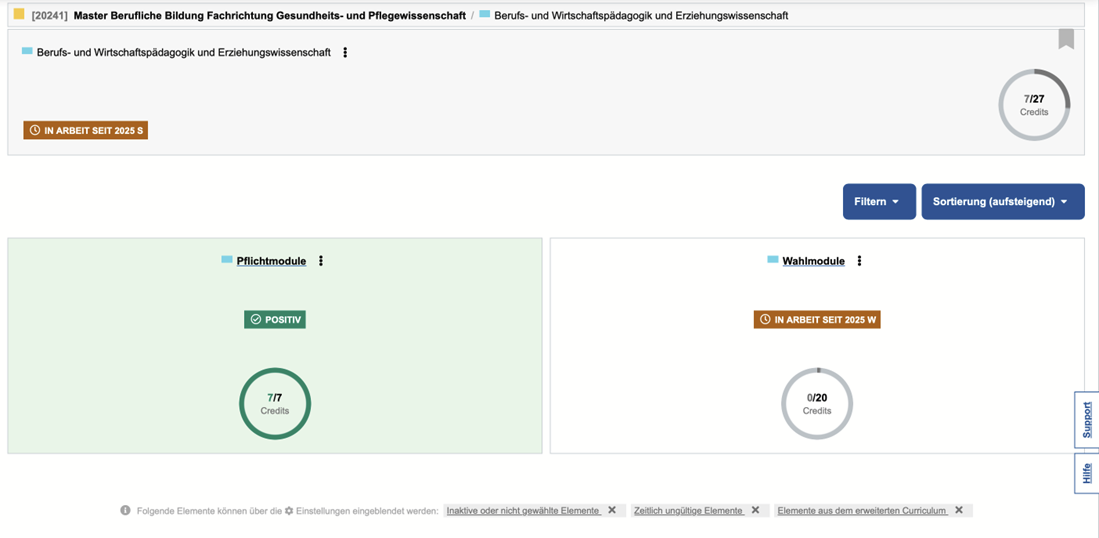The height and width of the screenshot is (538, 1099).
Task: Open the Filtern dropdown
Action: 878,201
